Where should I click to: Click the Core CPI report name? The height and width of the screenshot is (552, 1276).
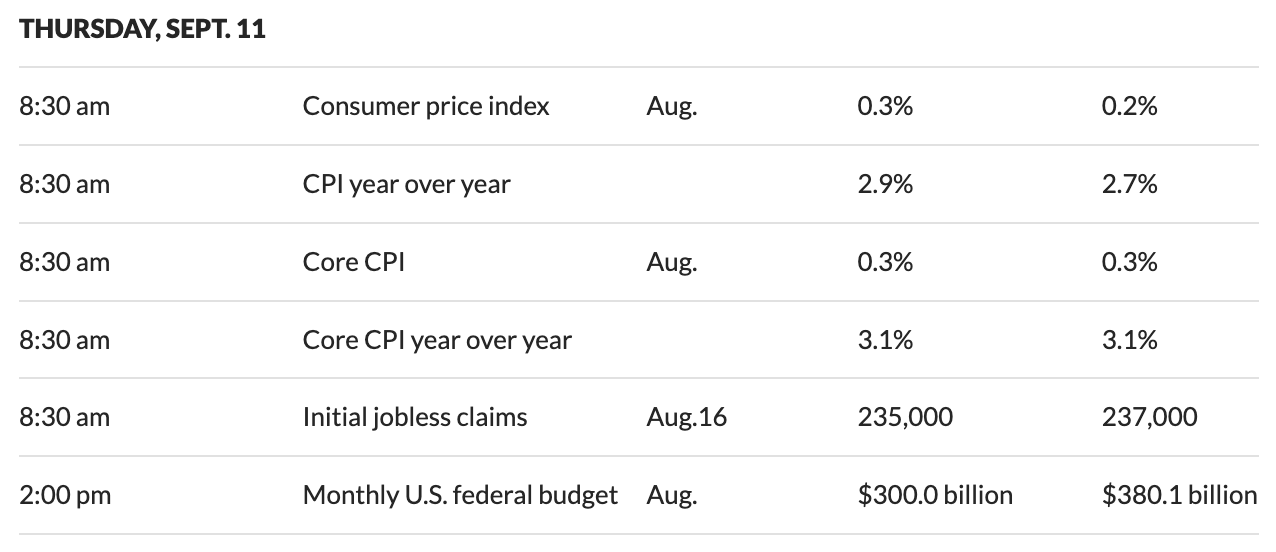coord(353,262)
